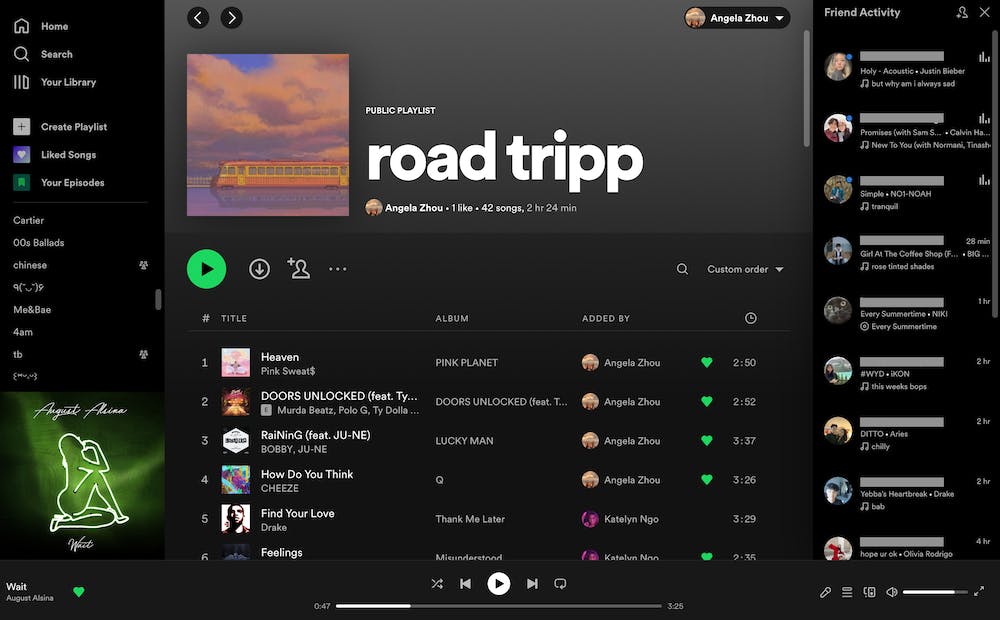Image resolution: width=1000 pixels, height=620 pixels.
Task: Open the connect to a device icon
Action: pos(869,592)
